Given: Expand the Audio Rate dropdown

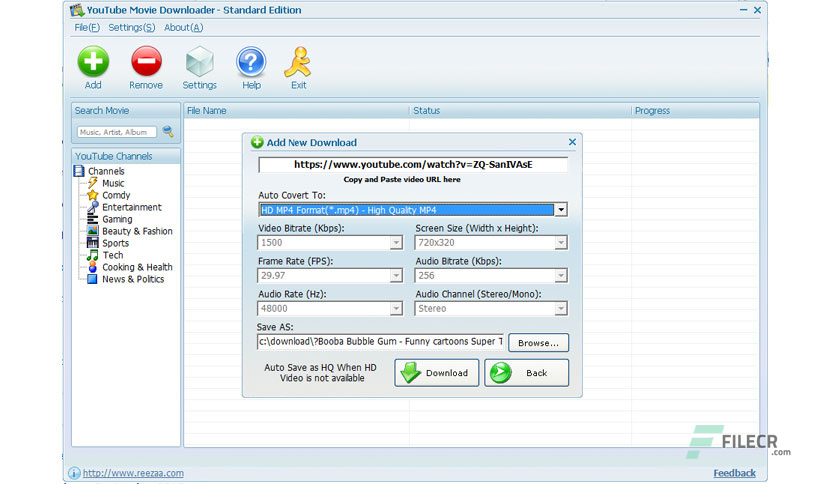Looking at the screenshot, I should click(x=396, y=309).
